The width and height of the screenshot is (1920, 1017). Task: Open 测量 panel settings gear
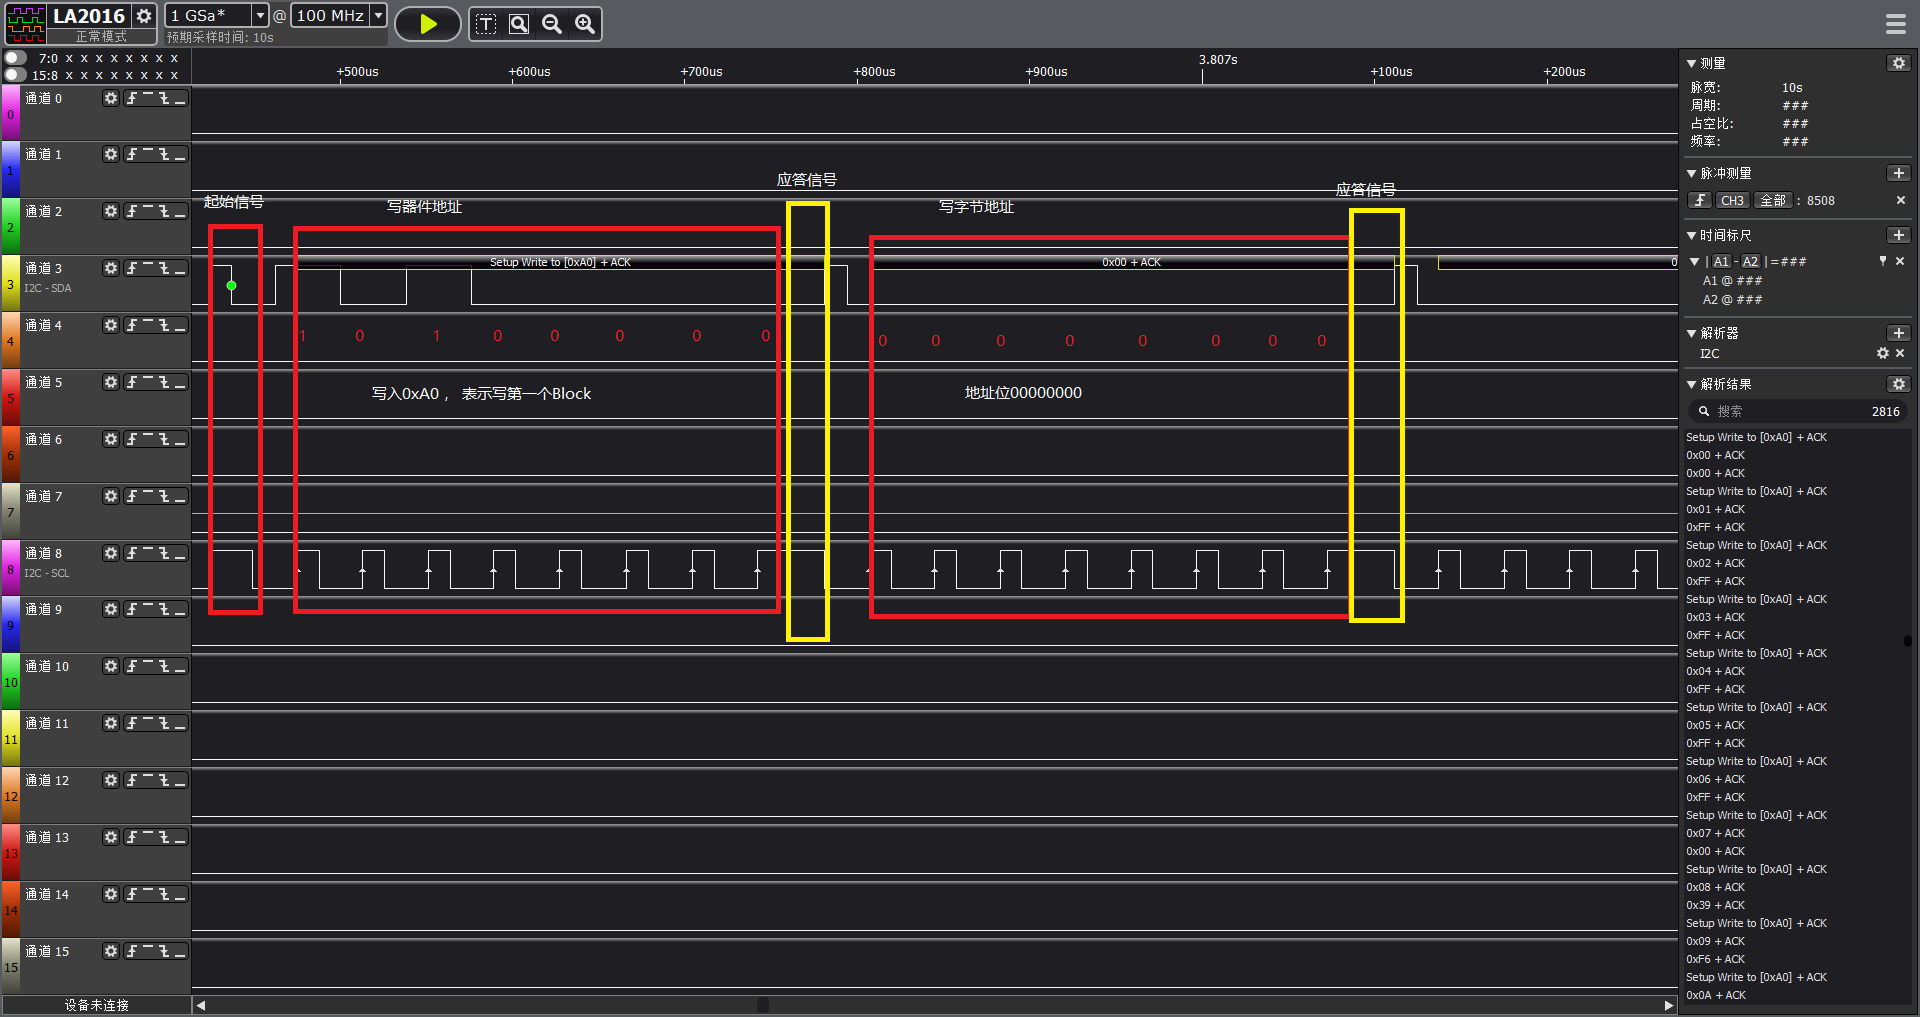[1899, 63]
